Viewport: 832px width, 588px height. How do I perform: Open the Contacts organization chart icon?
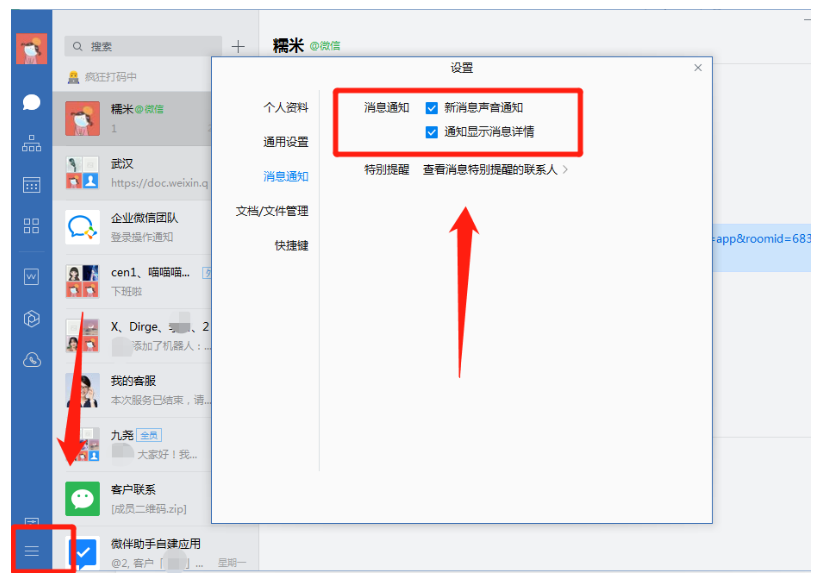tap(32, 143)
